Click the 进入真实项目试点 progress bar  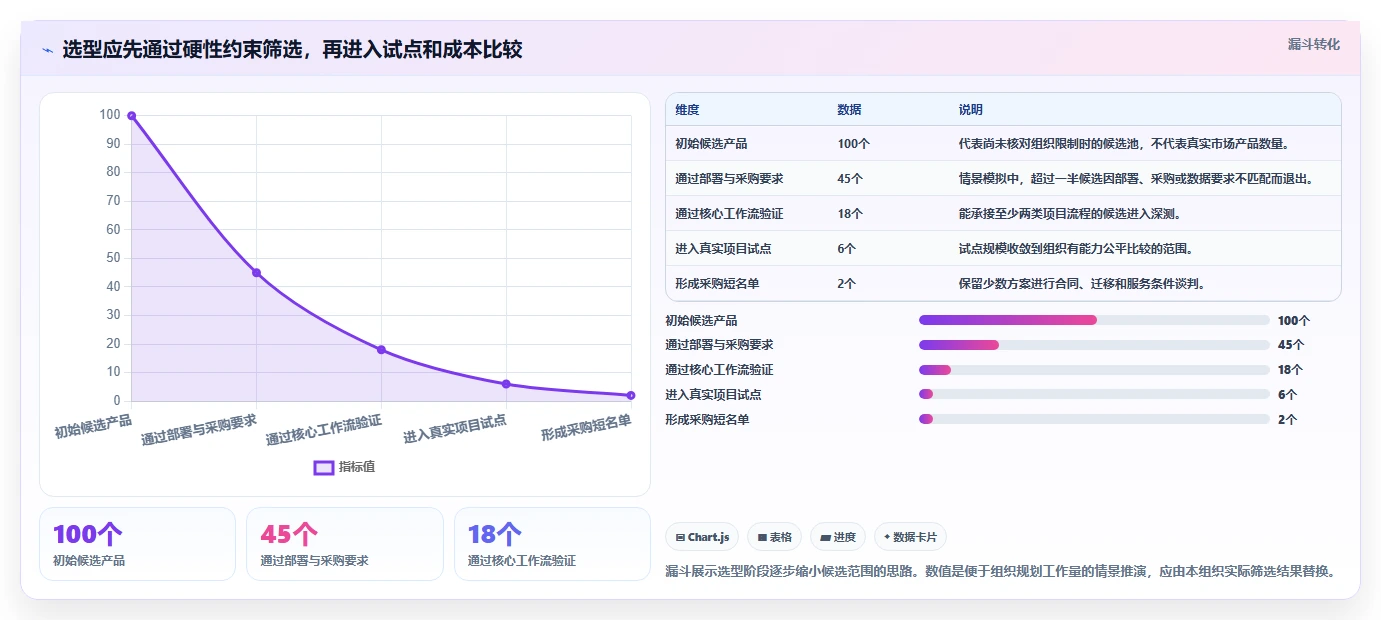pyautogui.click(x=1094, y=395)
